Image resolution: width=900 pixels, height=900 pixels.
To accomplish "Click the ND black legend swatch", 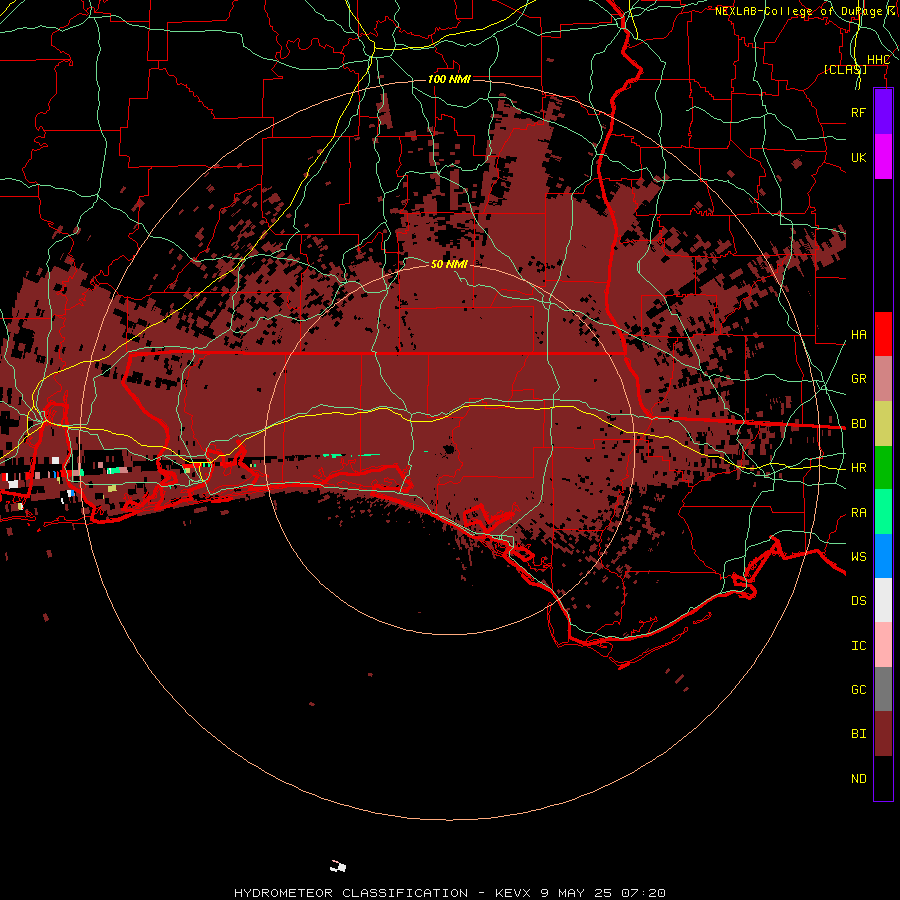I will (x=883, y=778).
